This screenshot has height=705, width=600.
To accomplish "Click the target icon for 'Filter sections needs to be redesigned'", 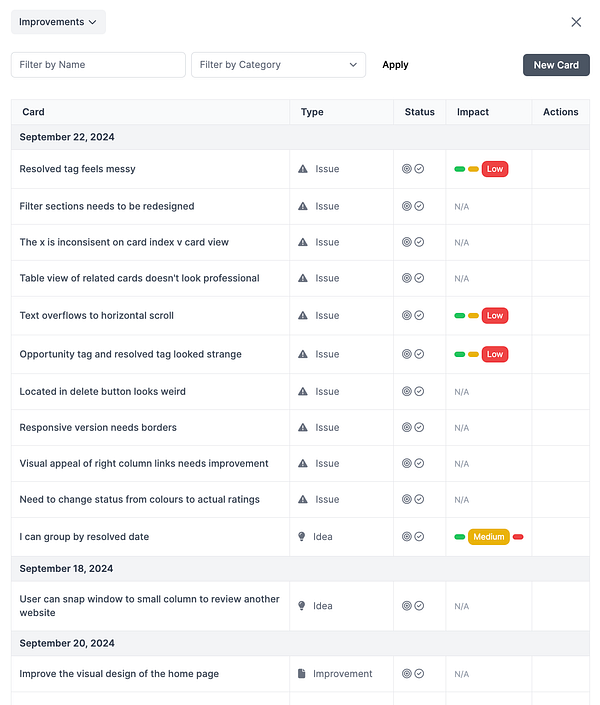I will tap(407, 206).
